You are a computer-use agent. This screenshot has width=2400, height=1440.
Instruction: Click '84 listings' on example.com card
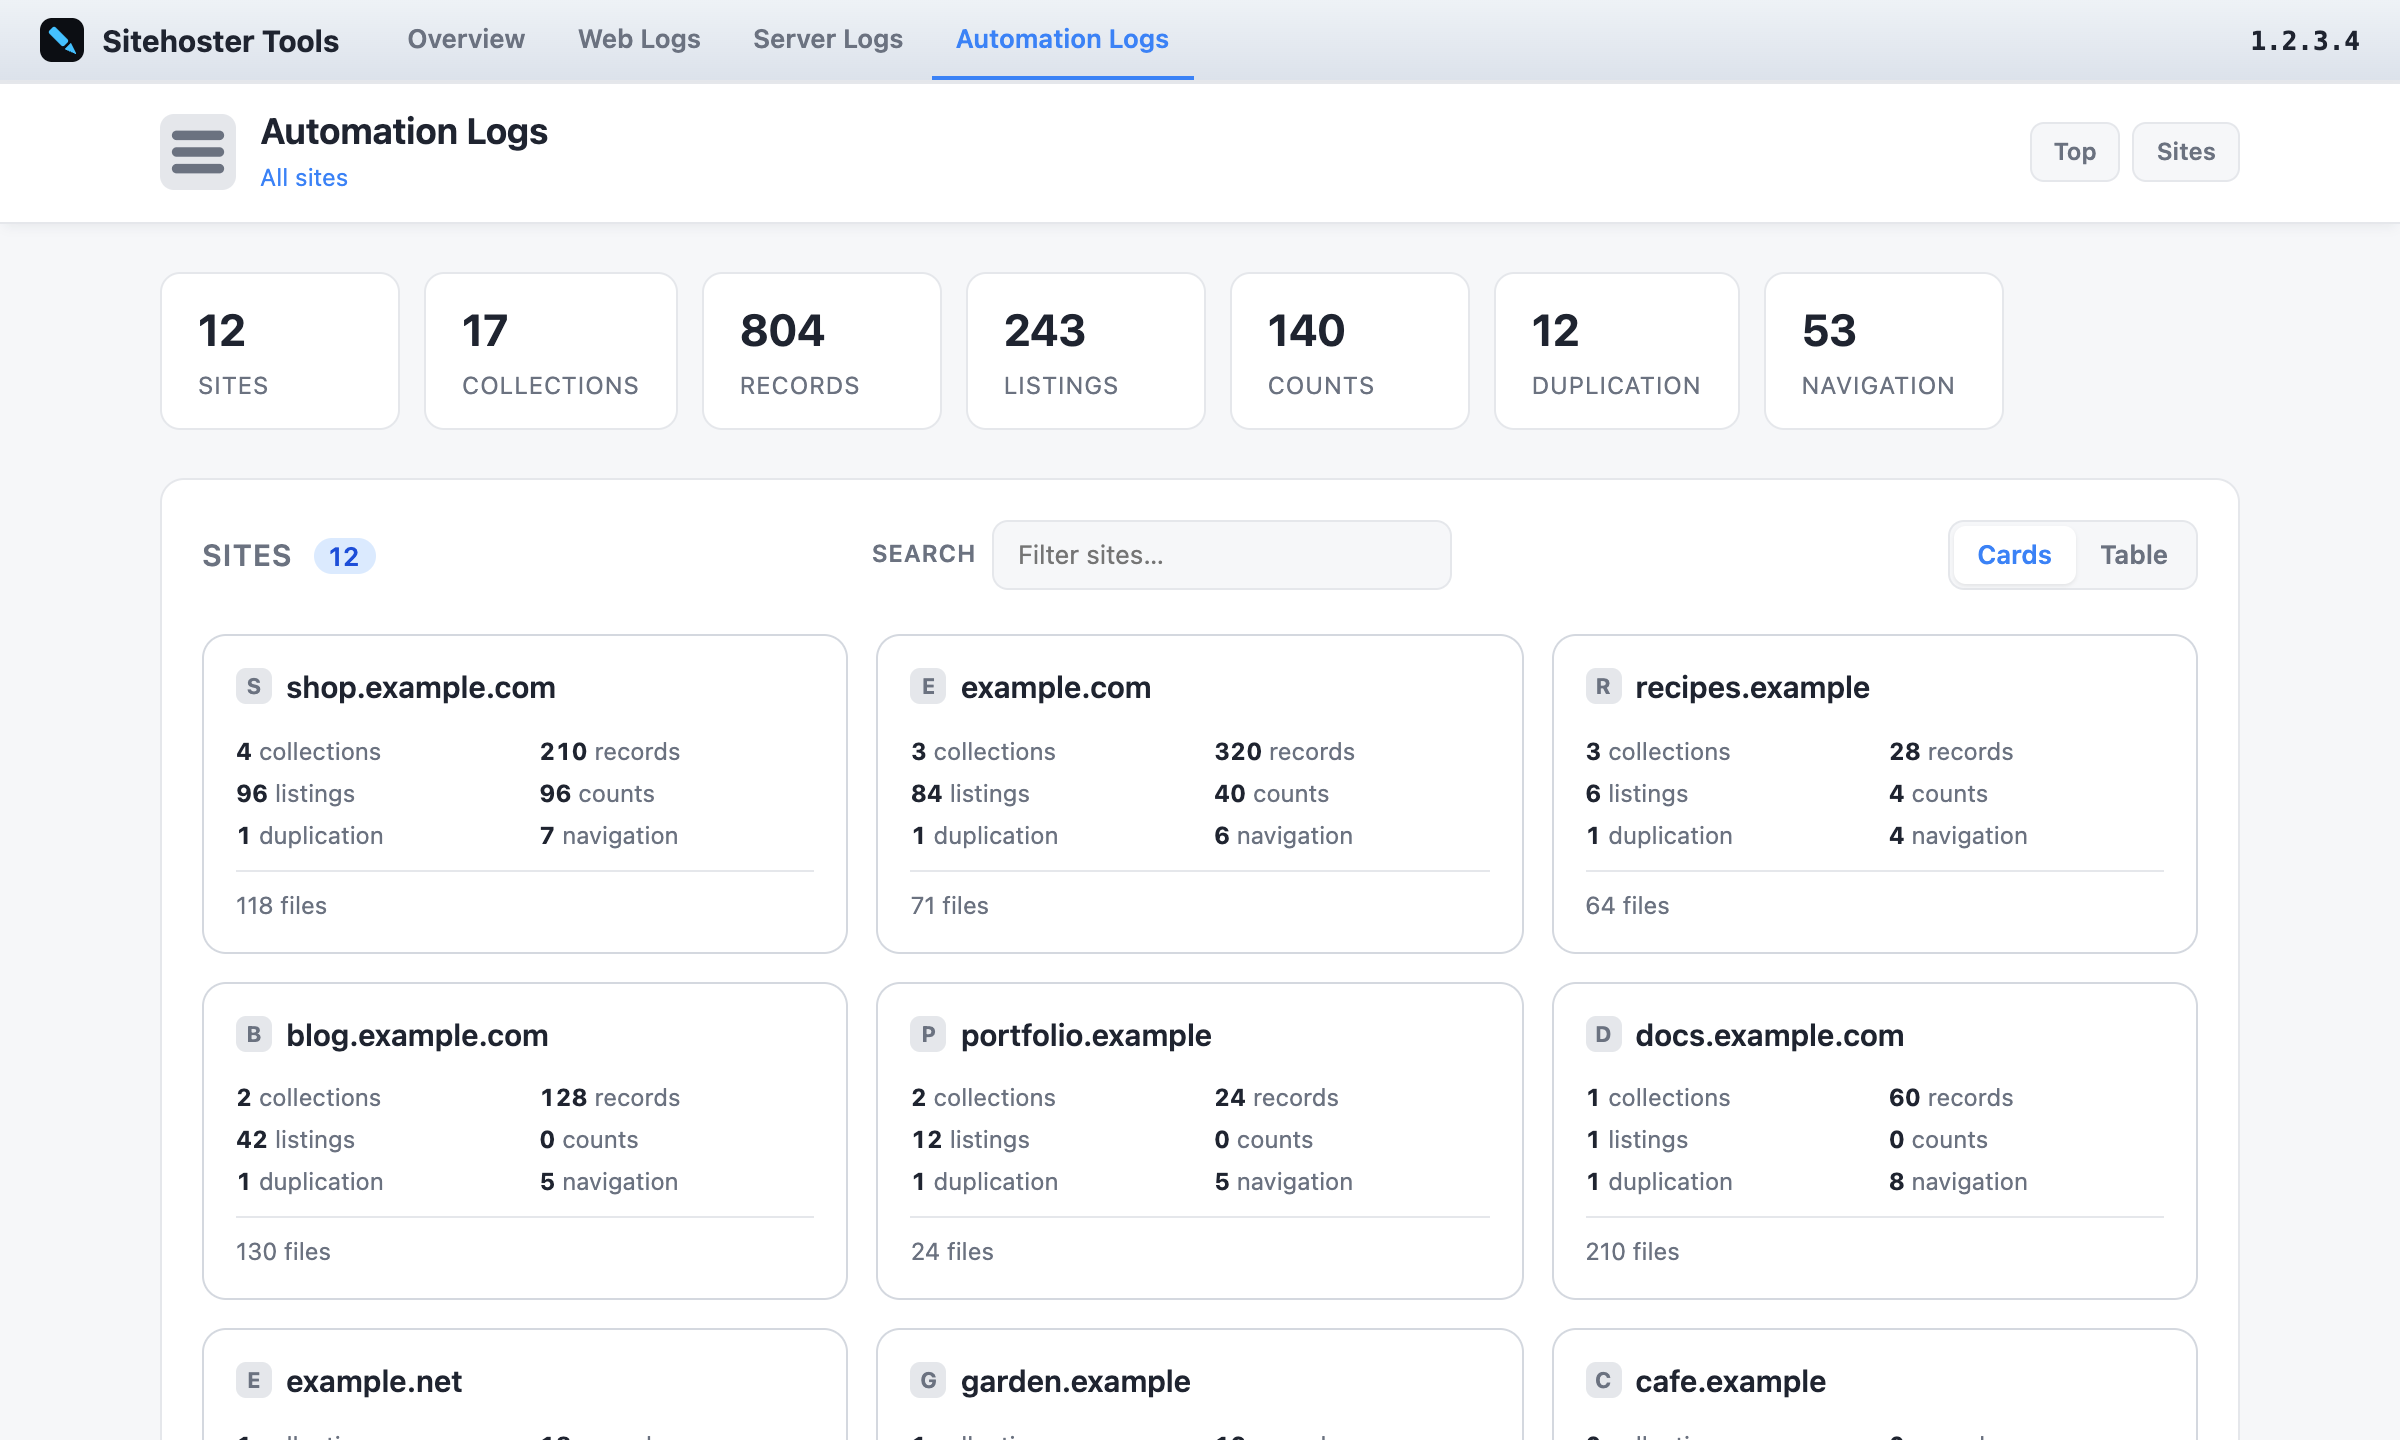pyautogui.click(x=970, y=793)
